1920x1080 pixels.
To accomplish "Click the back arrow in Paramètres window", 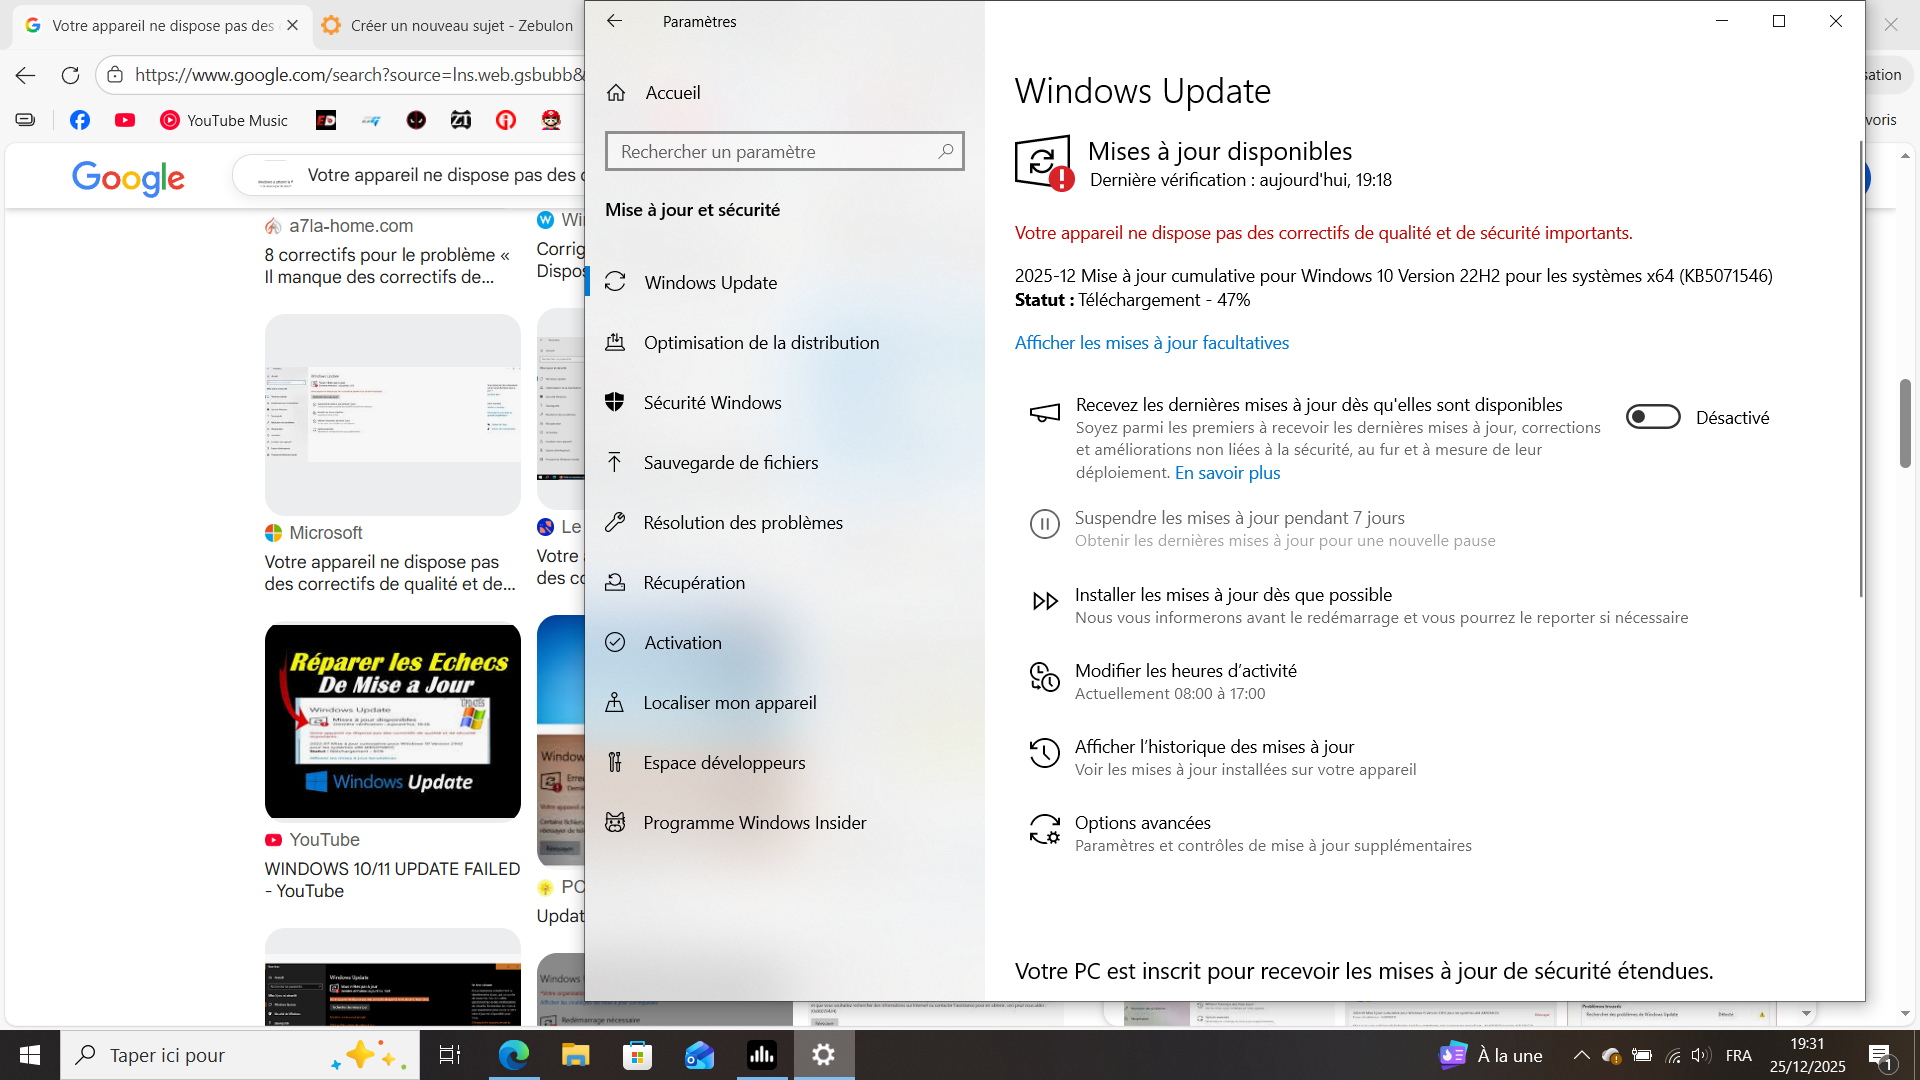I will click(x=614, y=21).
